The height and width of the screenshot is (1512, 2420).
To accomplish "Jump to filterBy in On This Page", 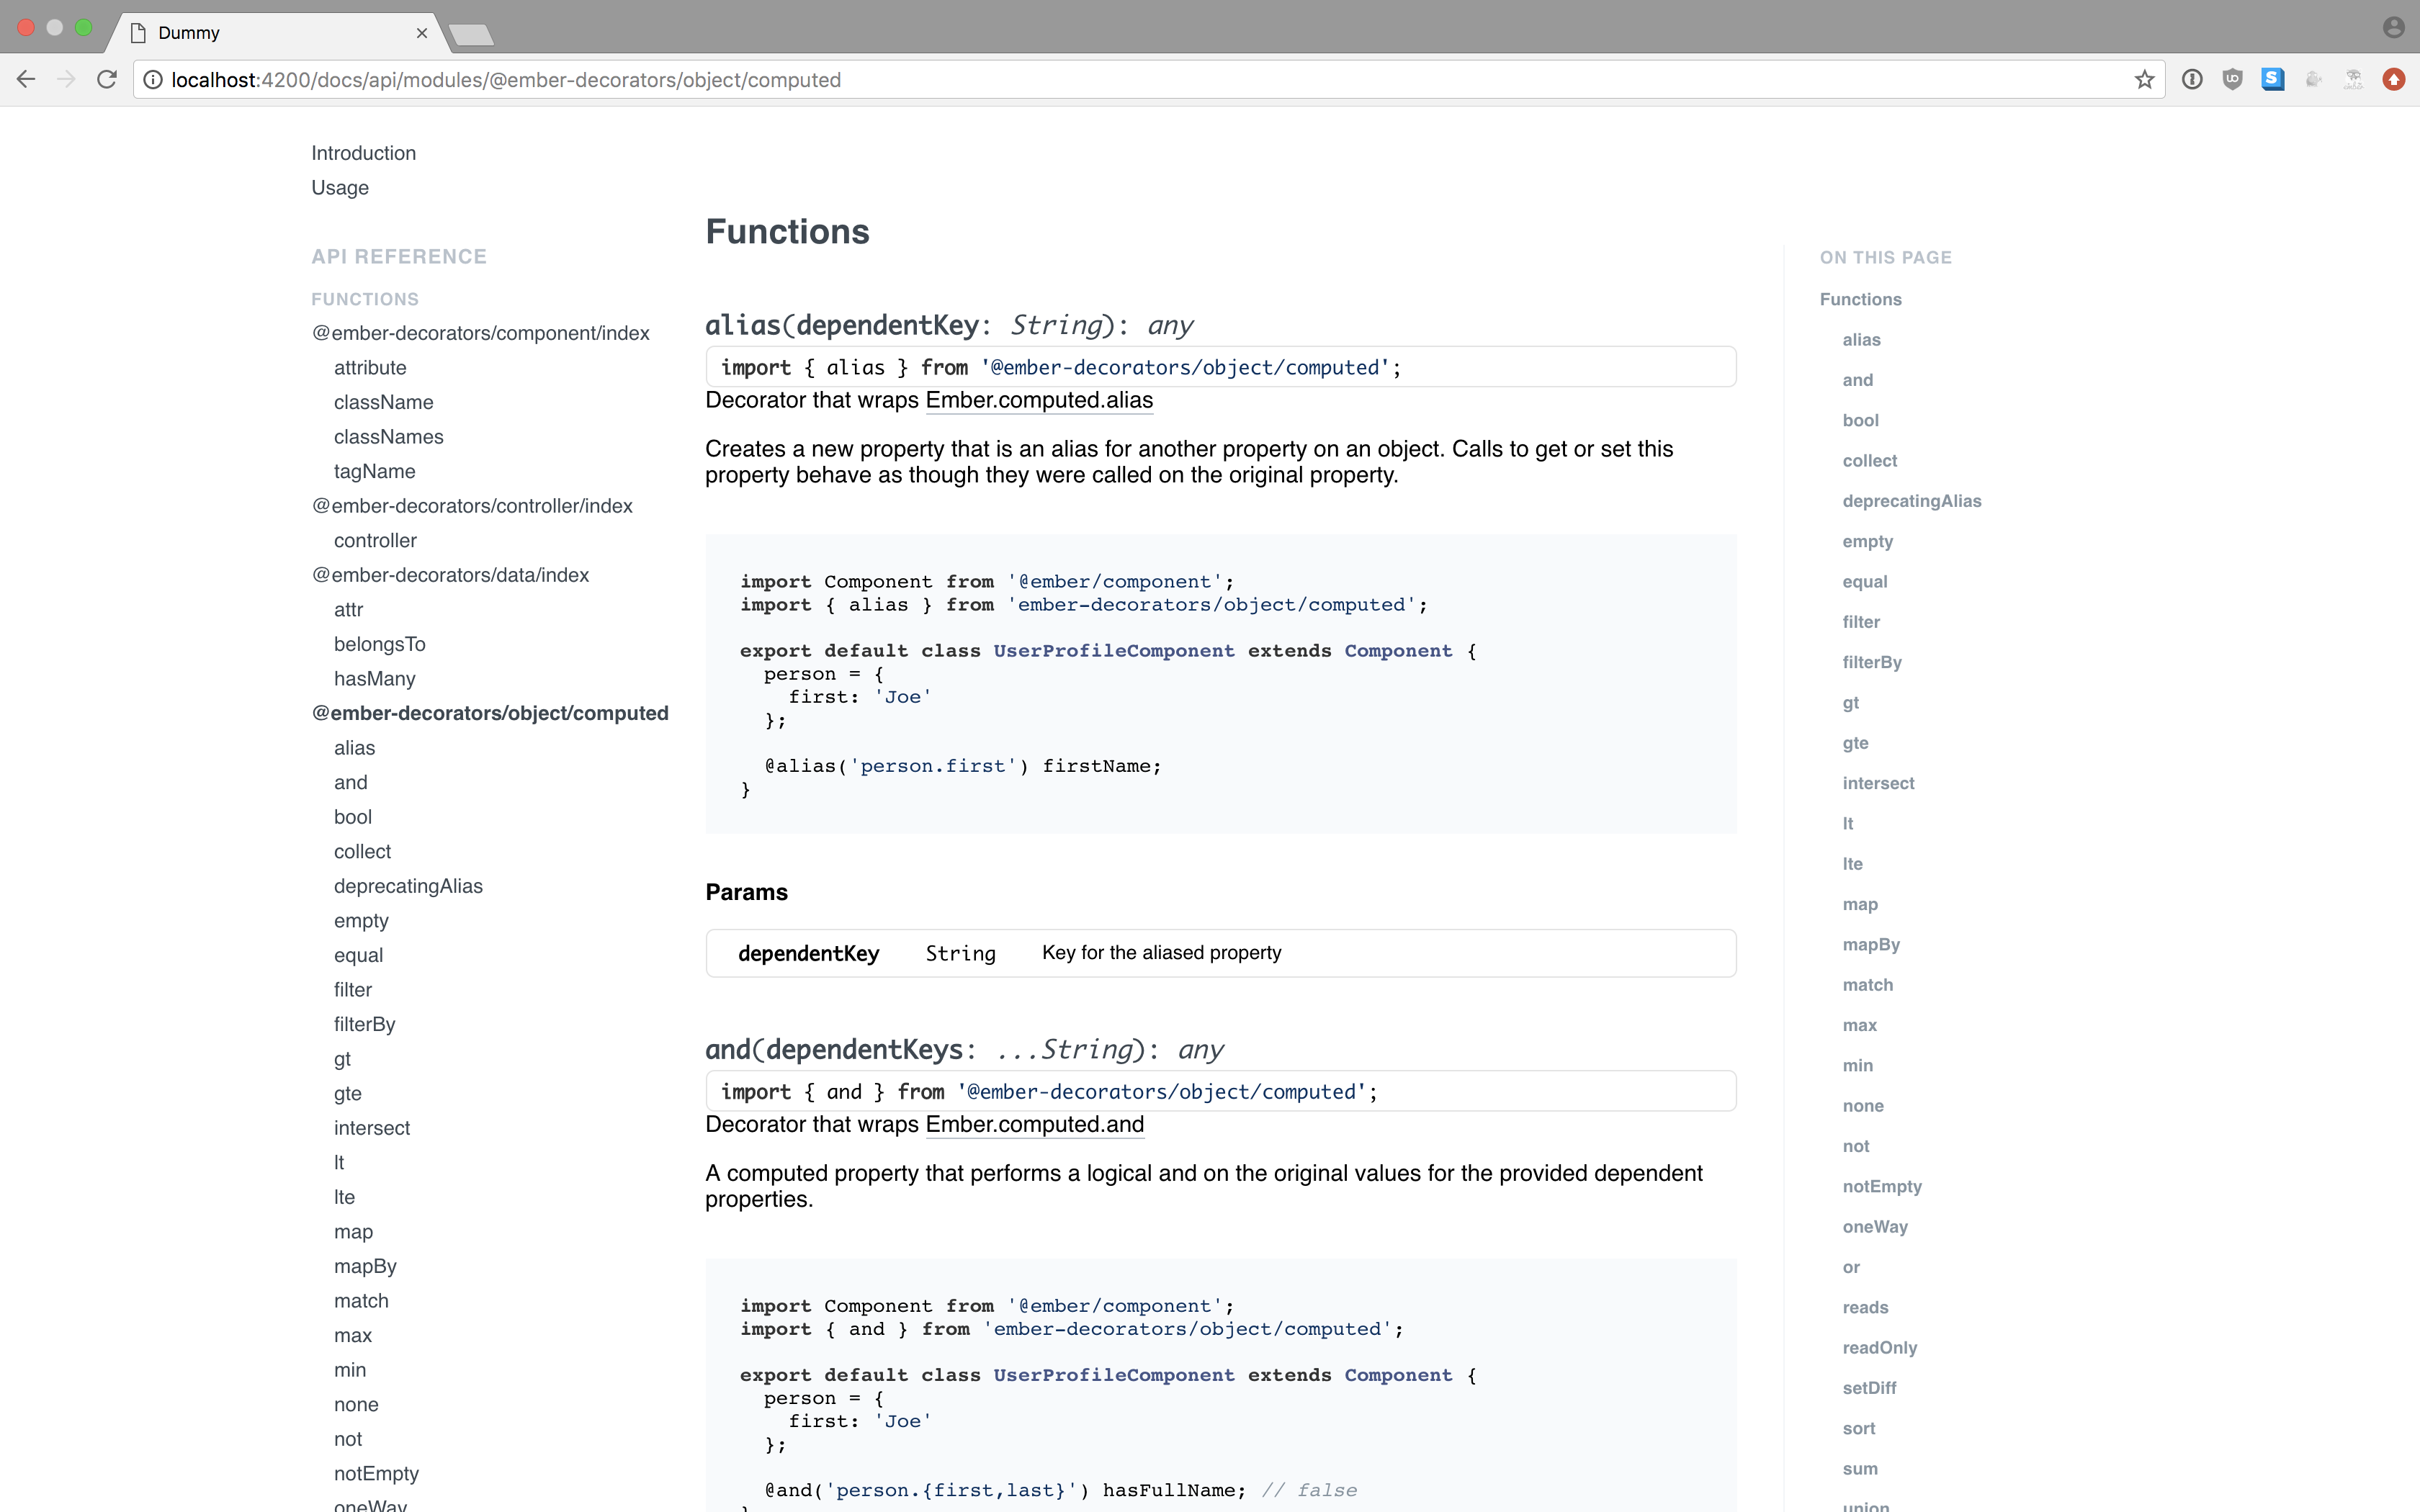I will click(1871, 662).
